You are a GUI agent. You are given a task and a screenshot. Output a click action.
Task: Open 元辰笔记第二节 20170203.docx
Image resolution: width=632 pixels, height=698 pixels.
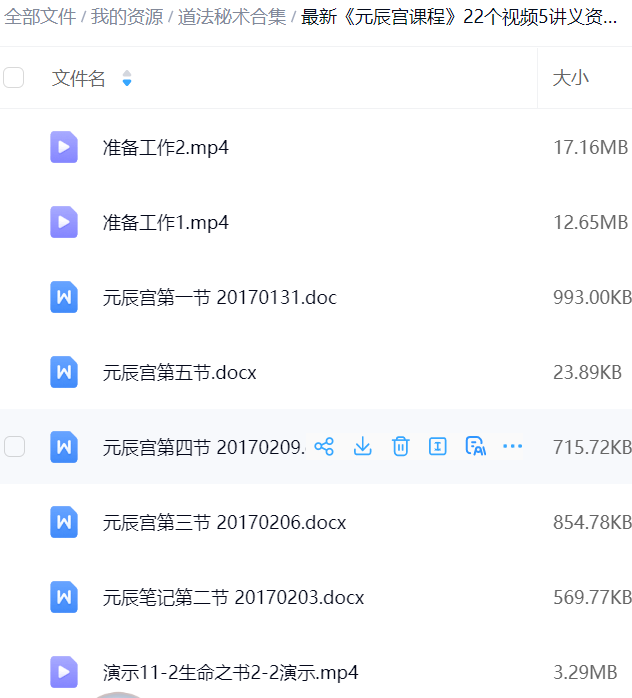233,597
